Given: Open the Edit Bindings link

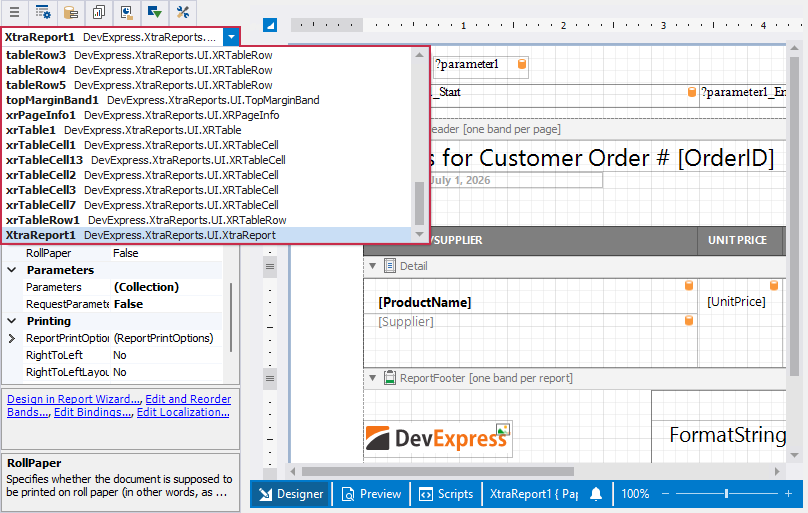Looking at the screenshot, I should pyautogui.click(x=93, y=413).
